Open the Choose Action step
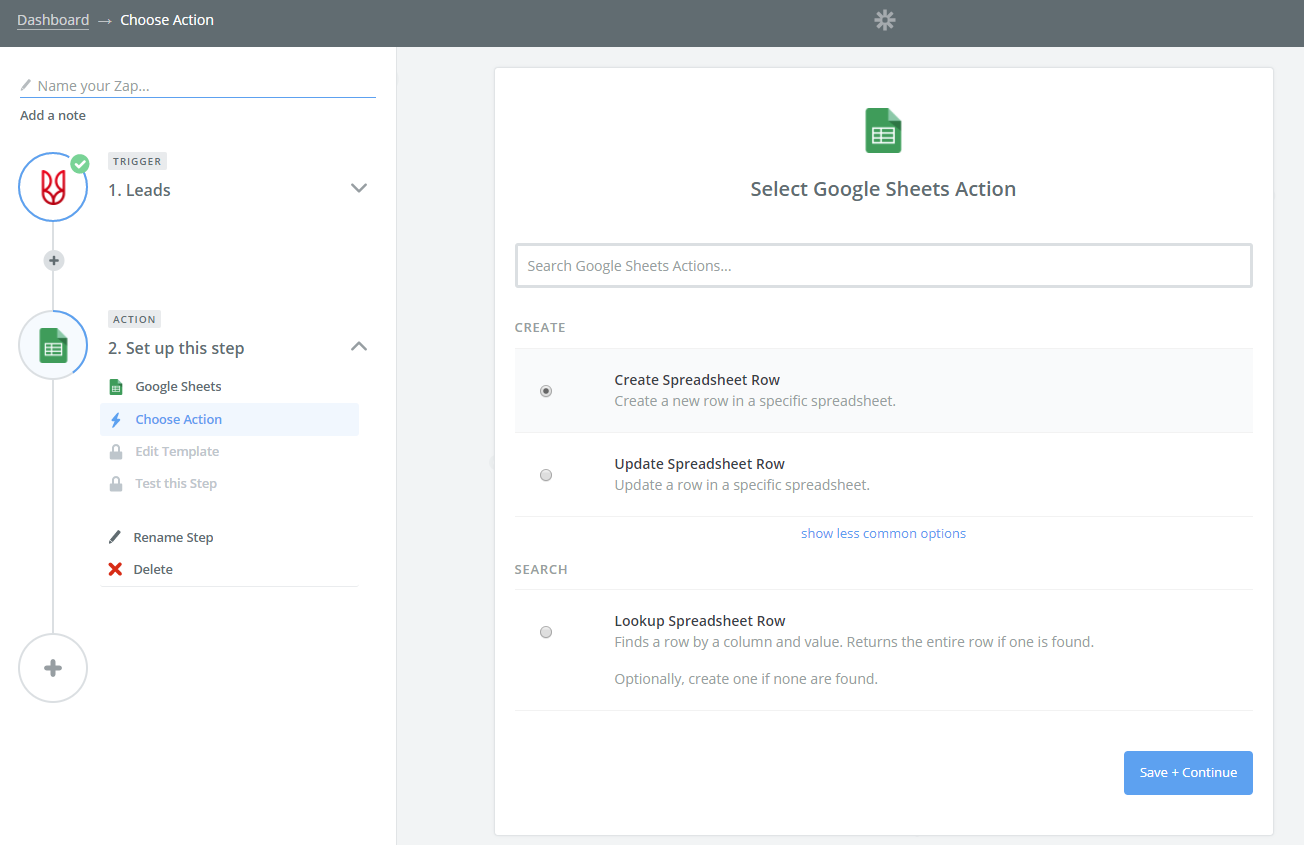This screenshot has height=845, width=1304. pyautogui.click(x=229, y=420)
